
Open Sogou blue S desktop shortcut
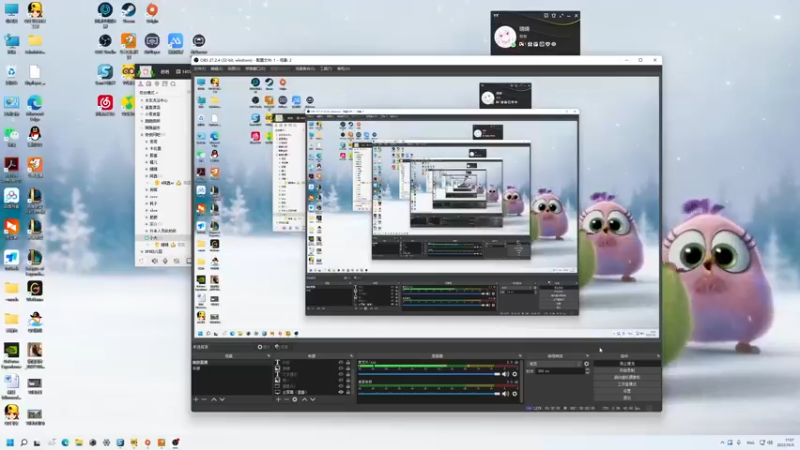[105, 74]
